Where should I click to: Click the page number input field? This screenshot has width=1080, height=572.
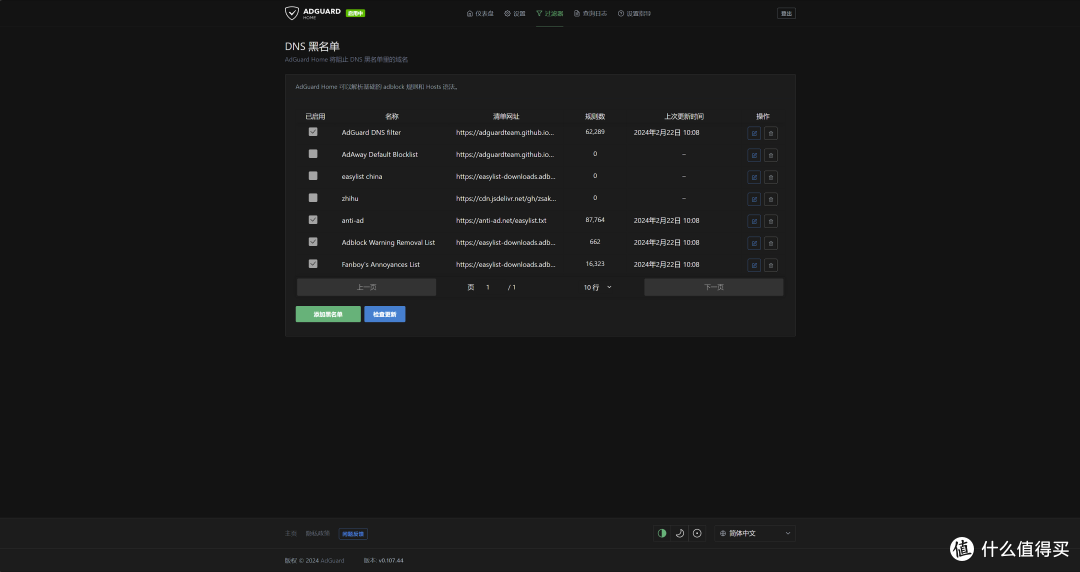tap(490, 287)
